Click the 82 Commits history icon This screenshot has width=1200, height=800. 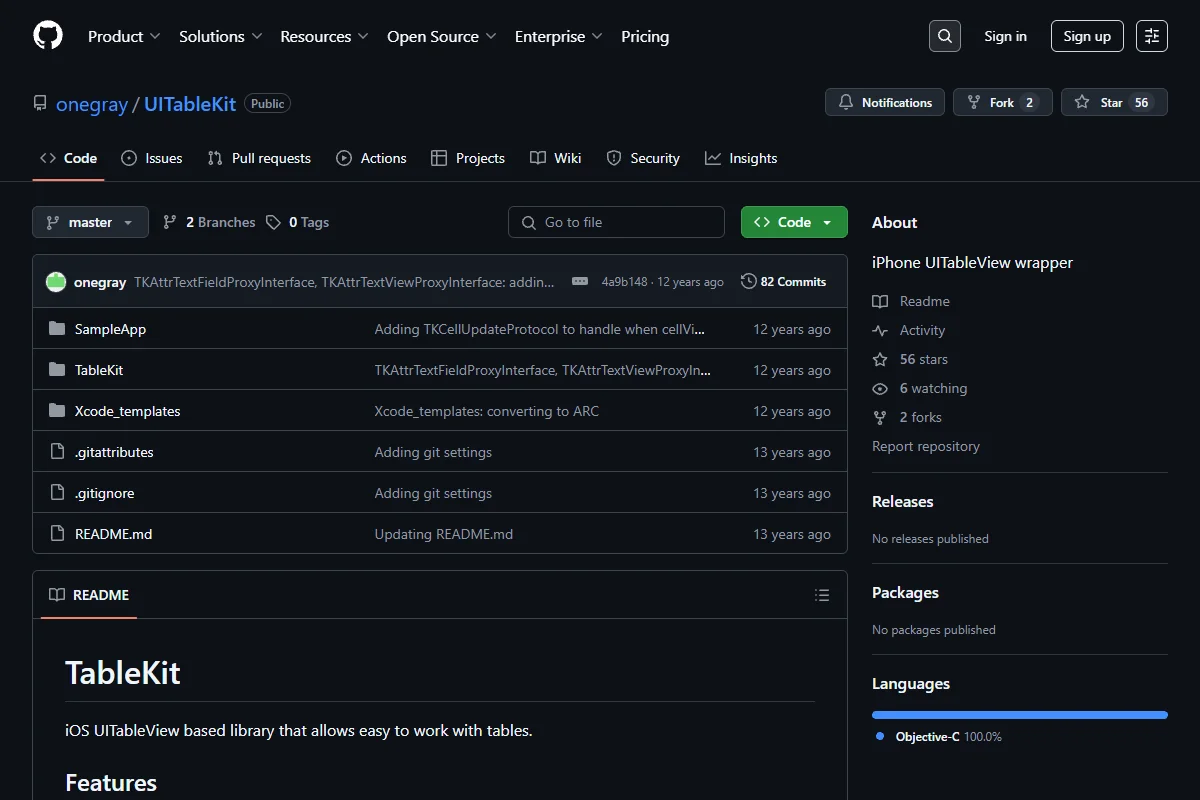coord(748,282)
